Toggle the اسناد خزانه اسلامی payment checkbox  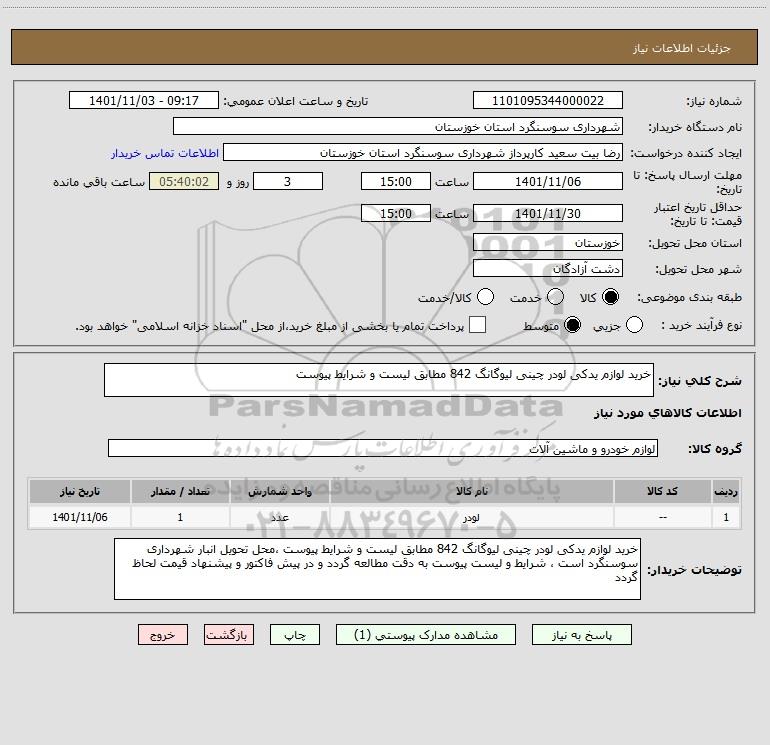[477, 325]
